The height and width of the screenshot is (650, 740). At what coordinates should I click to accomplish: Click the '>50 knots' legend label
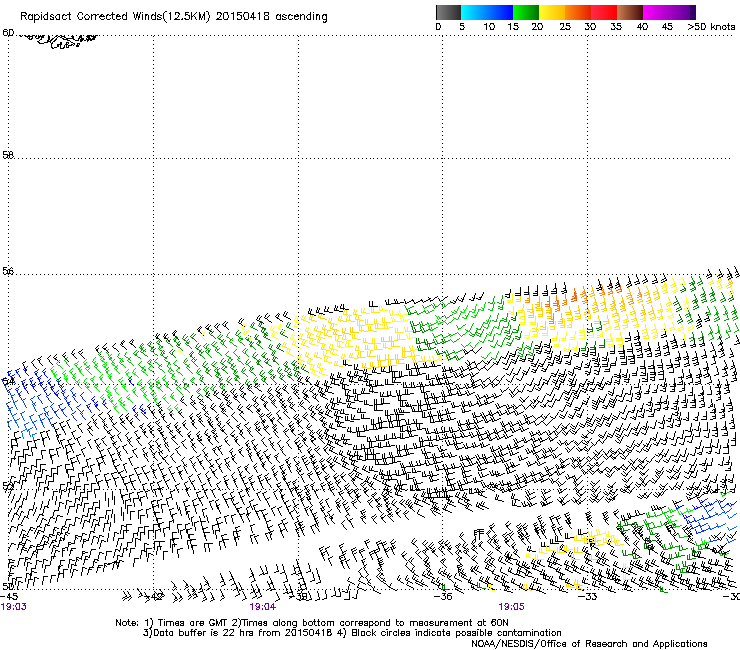pos(711,27)
